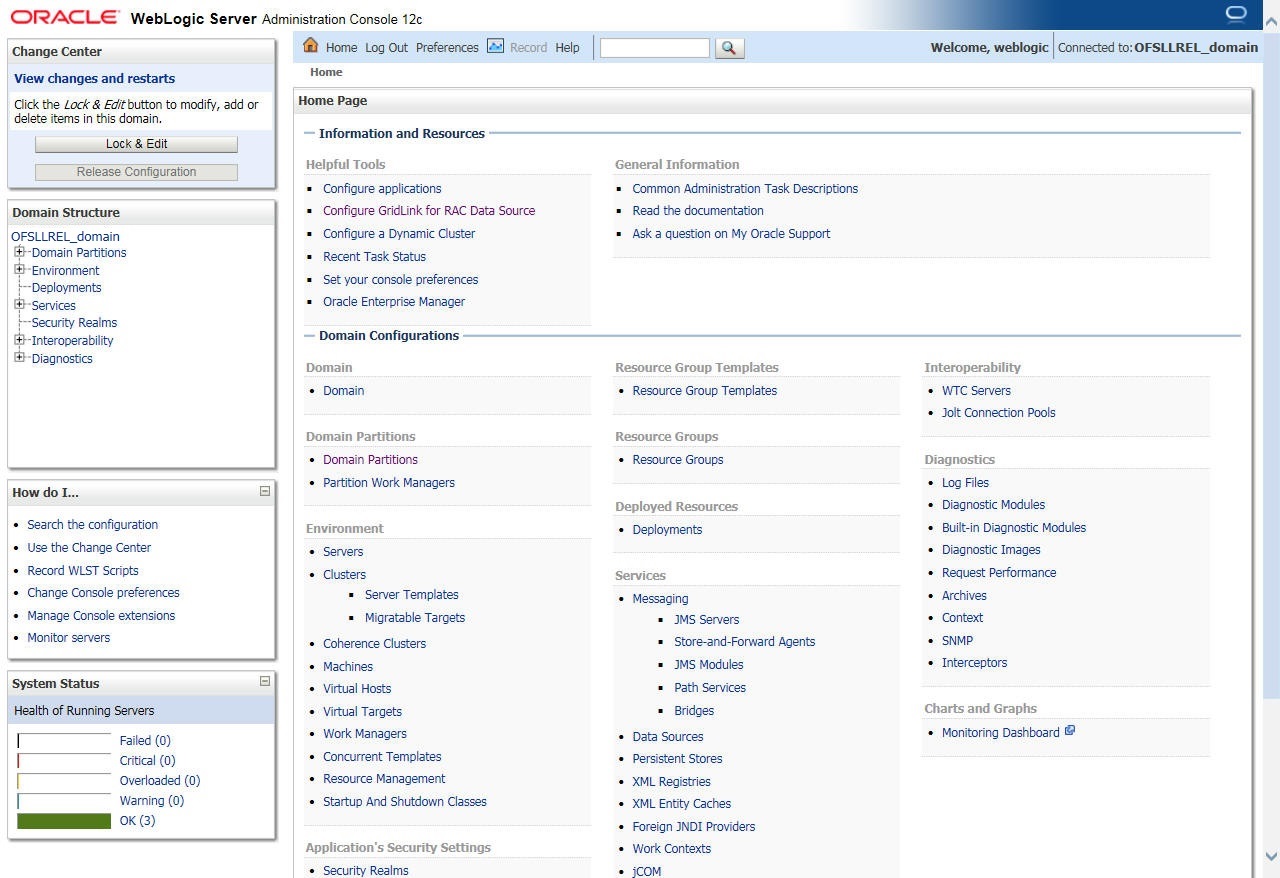
Task: Click Failed (0) server health link
Action: (145, 741)
